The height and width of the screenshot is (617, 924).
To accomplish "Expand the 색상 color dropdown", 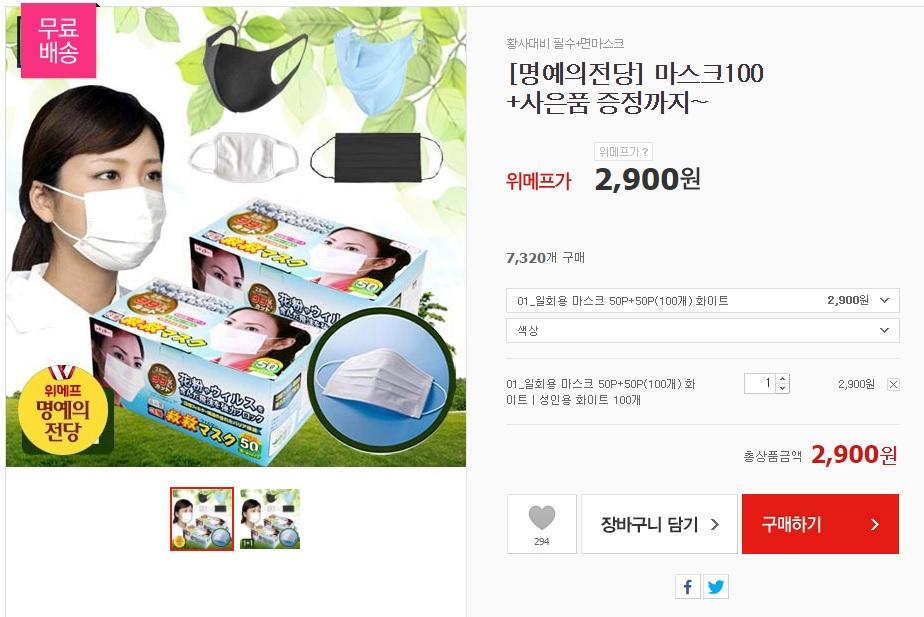I will coord(702,331).
